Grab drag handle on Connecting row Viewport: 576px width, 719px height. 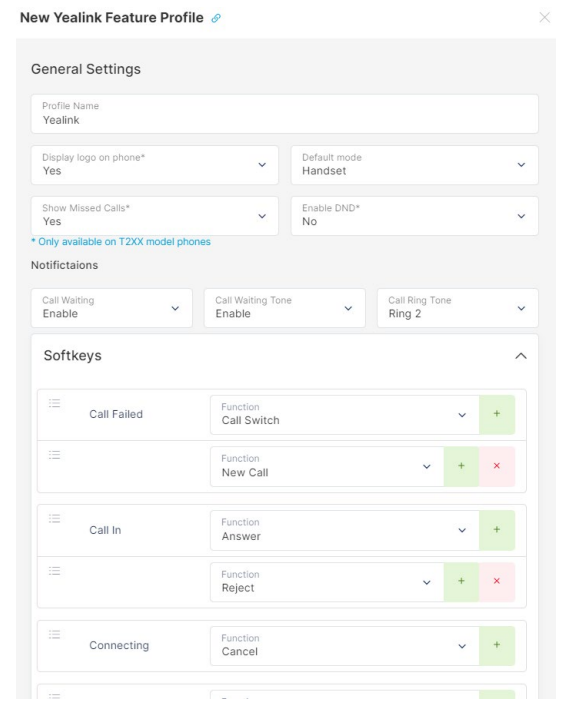[x=55, y=635]
